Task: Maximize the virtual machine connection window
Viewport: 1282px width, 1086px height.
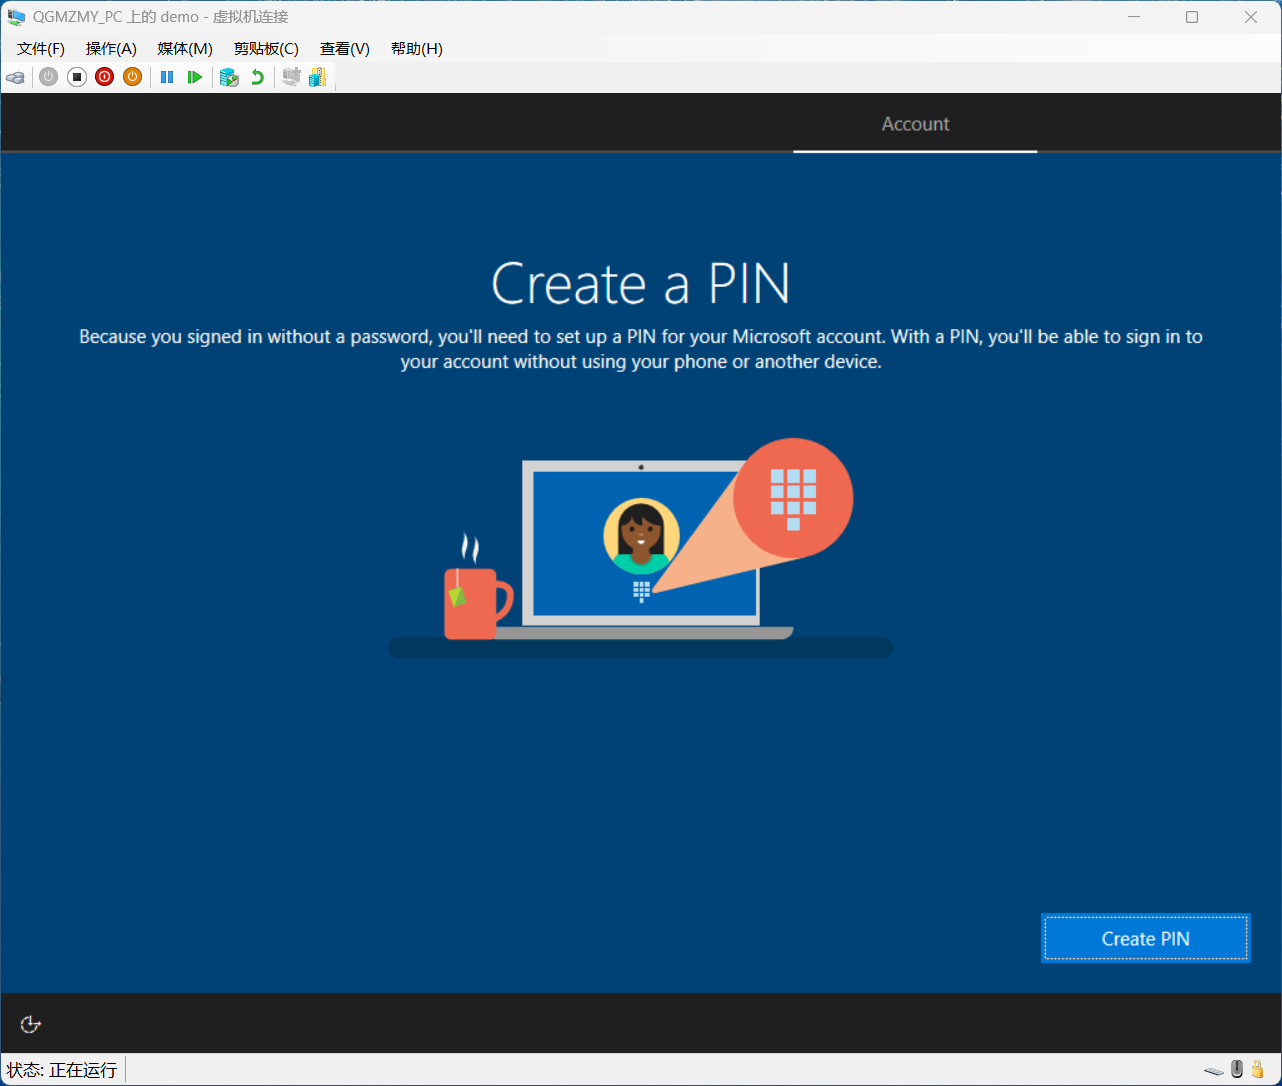Action: coord(1192,17)
